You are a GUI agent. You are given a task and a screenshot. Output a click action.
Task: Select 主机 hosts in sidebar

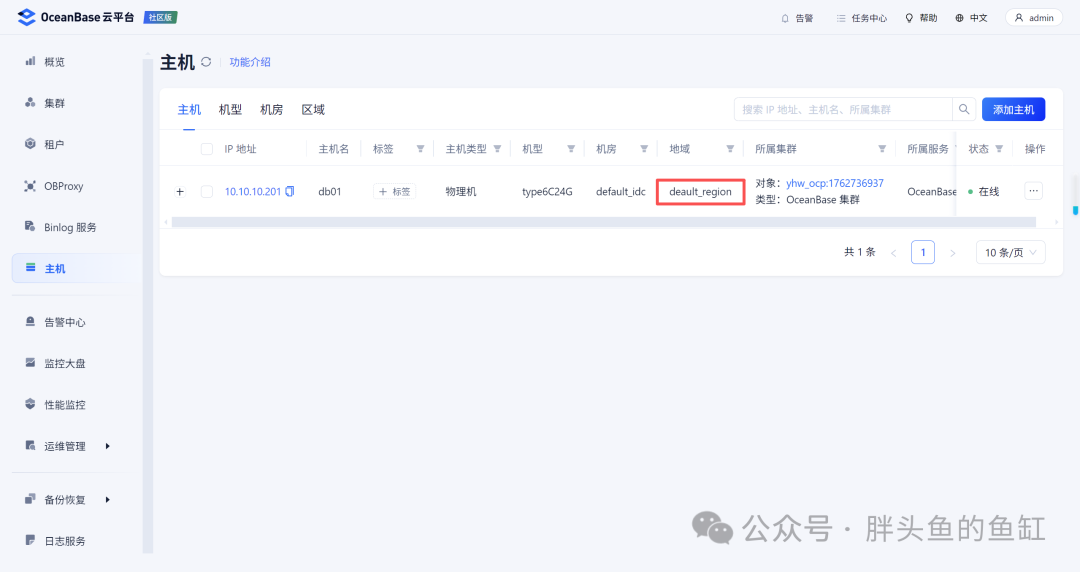tap(76, 269)
